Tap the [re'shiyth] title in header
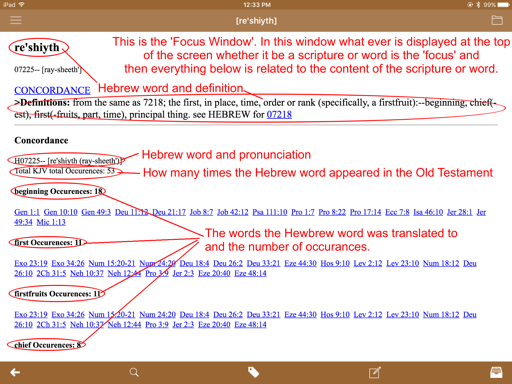Screen dimensions: 512x384 [x=256, y=21]
